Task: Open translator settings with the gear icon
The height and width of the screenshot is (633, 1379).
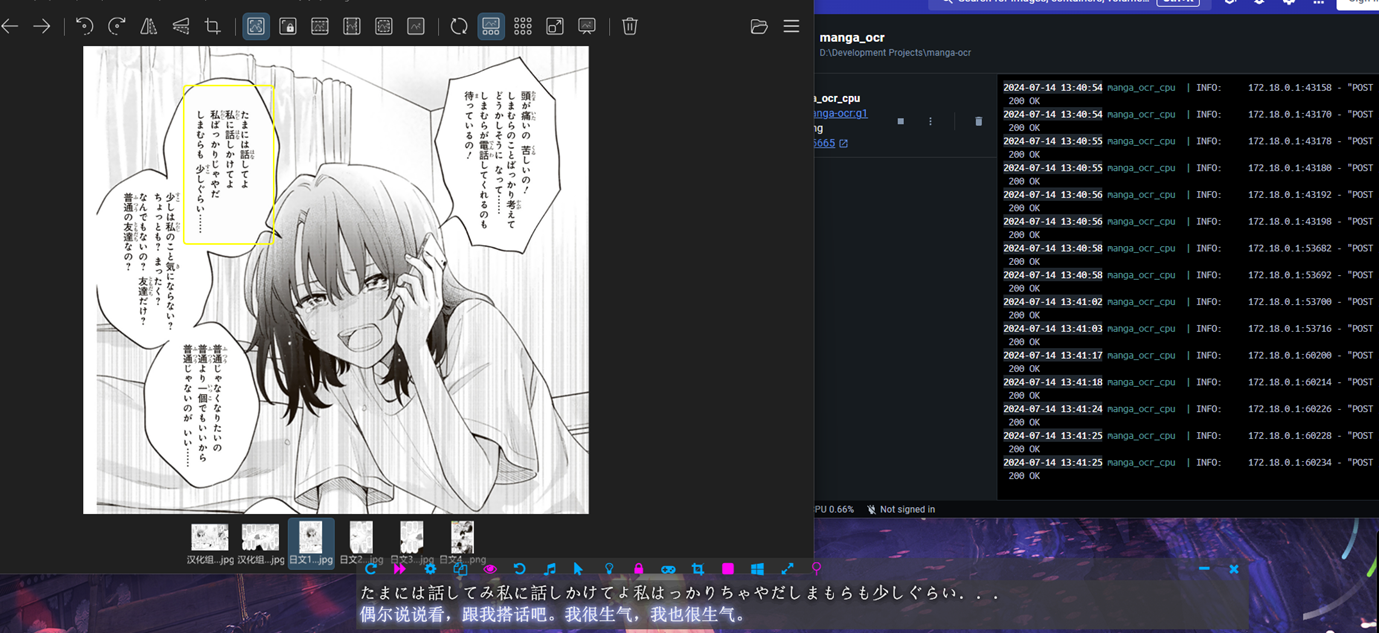Action: coord(430,569)
